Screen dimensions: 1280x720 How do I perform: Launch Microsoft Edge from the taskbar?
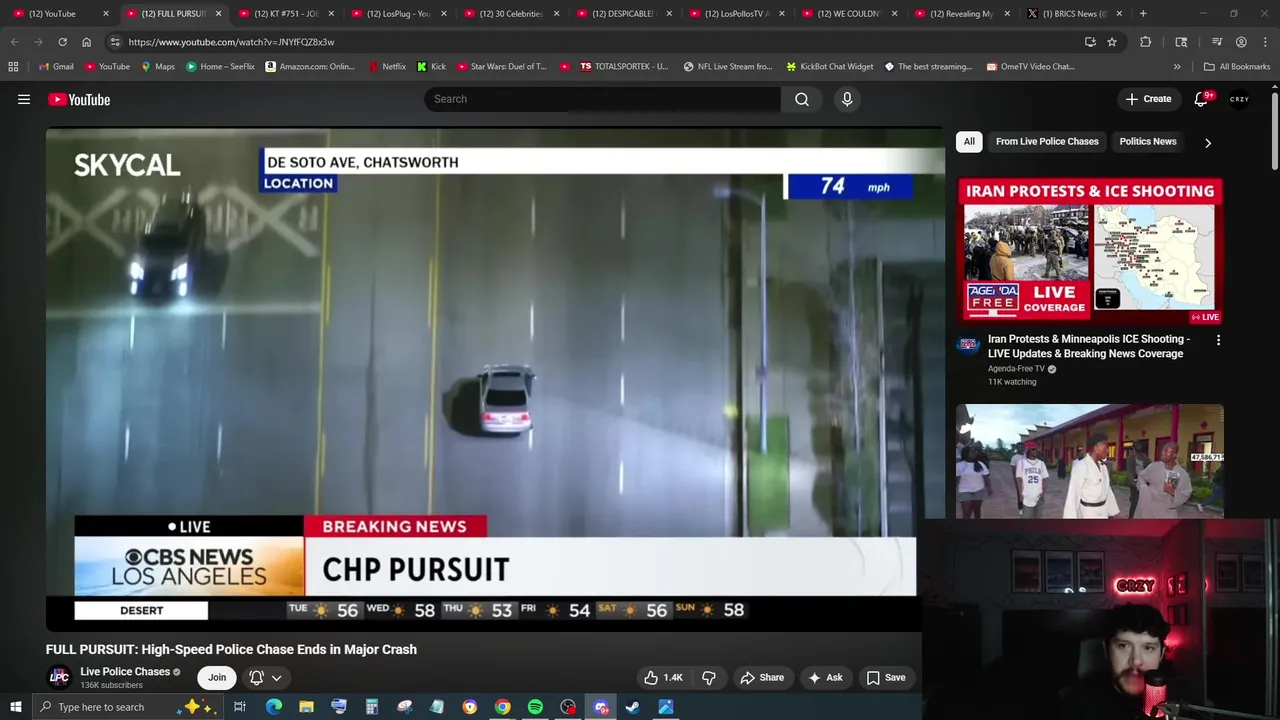click(x=273, y=707)
